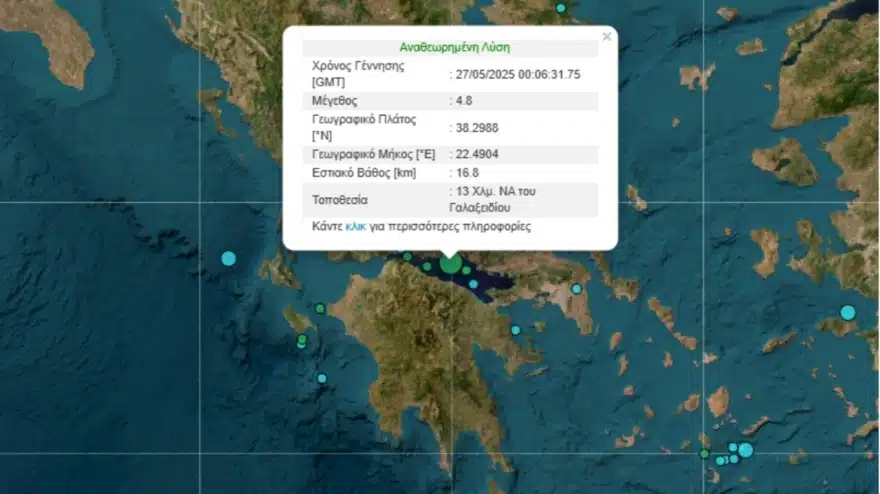
Task: Click the large cyan marker near the map's right edge
Action: (x=848, y=312)
